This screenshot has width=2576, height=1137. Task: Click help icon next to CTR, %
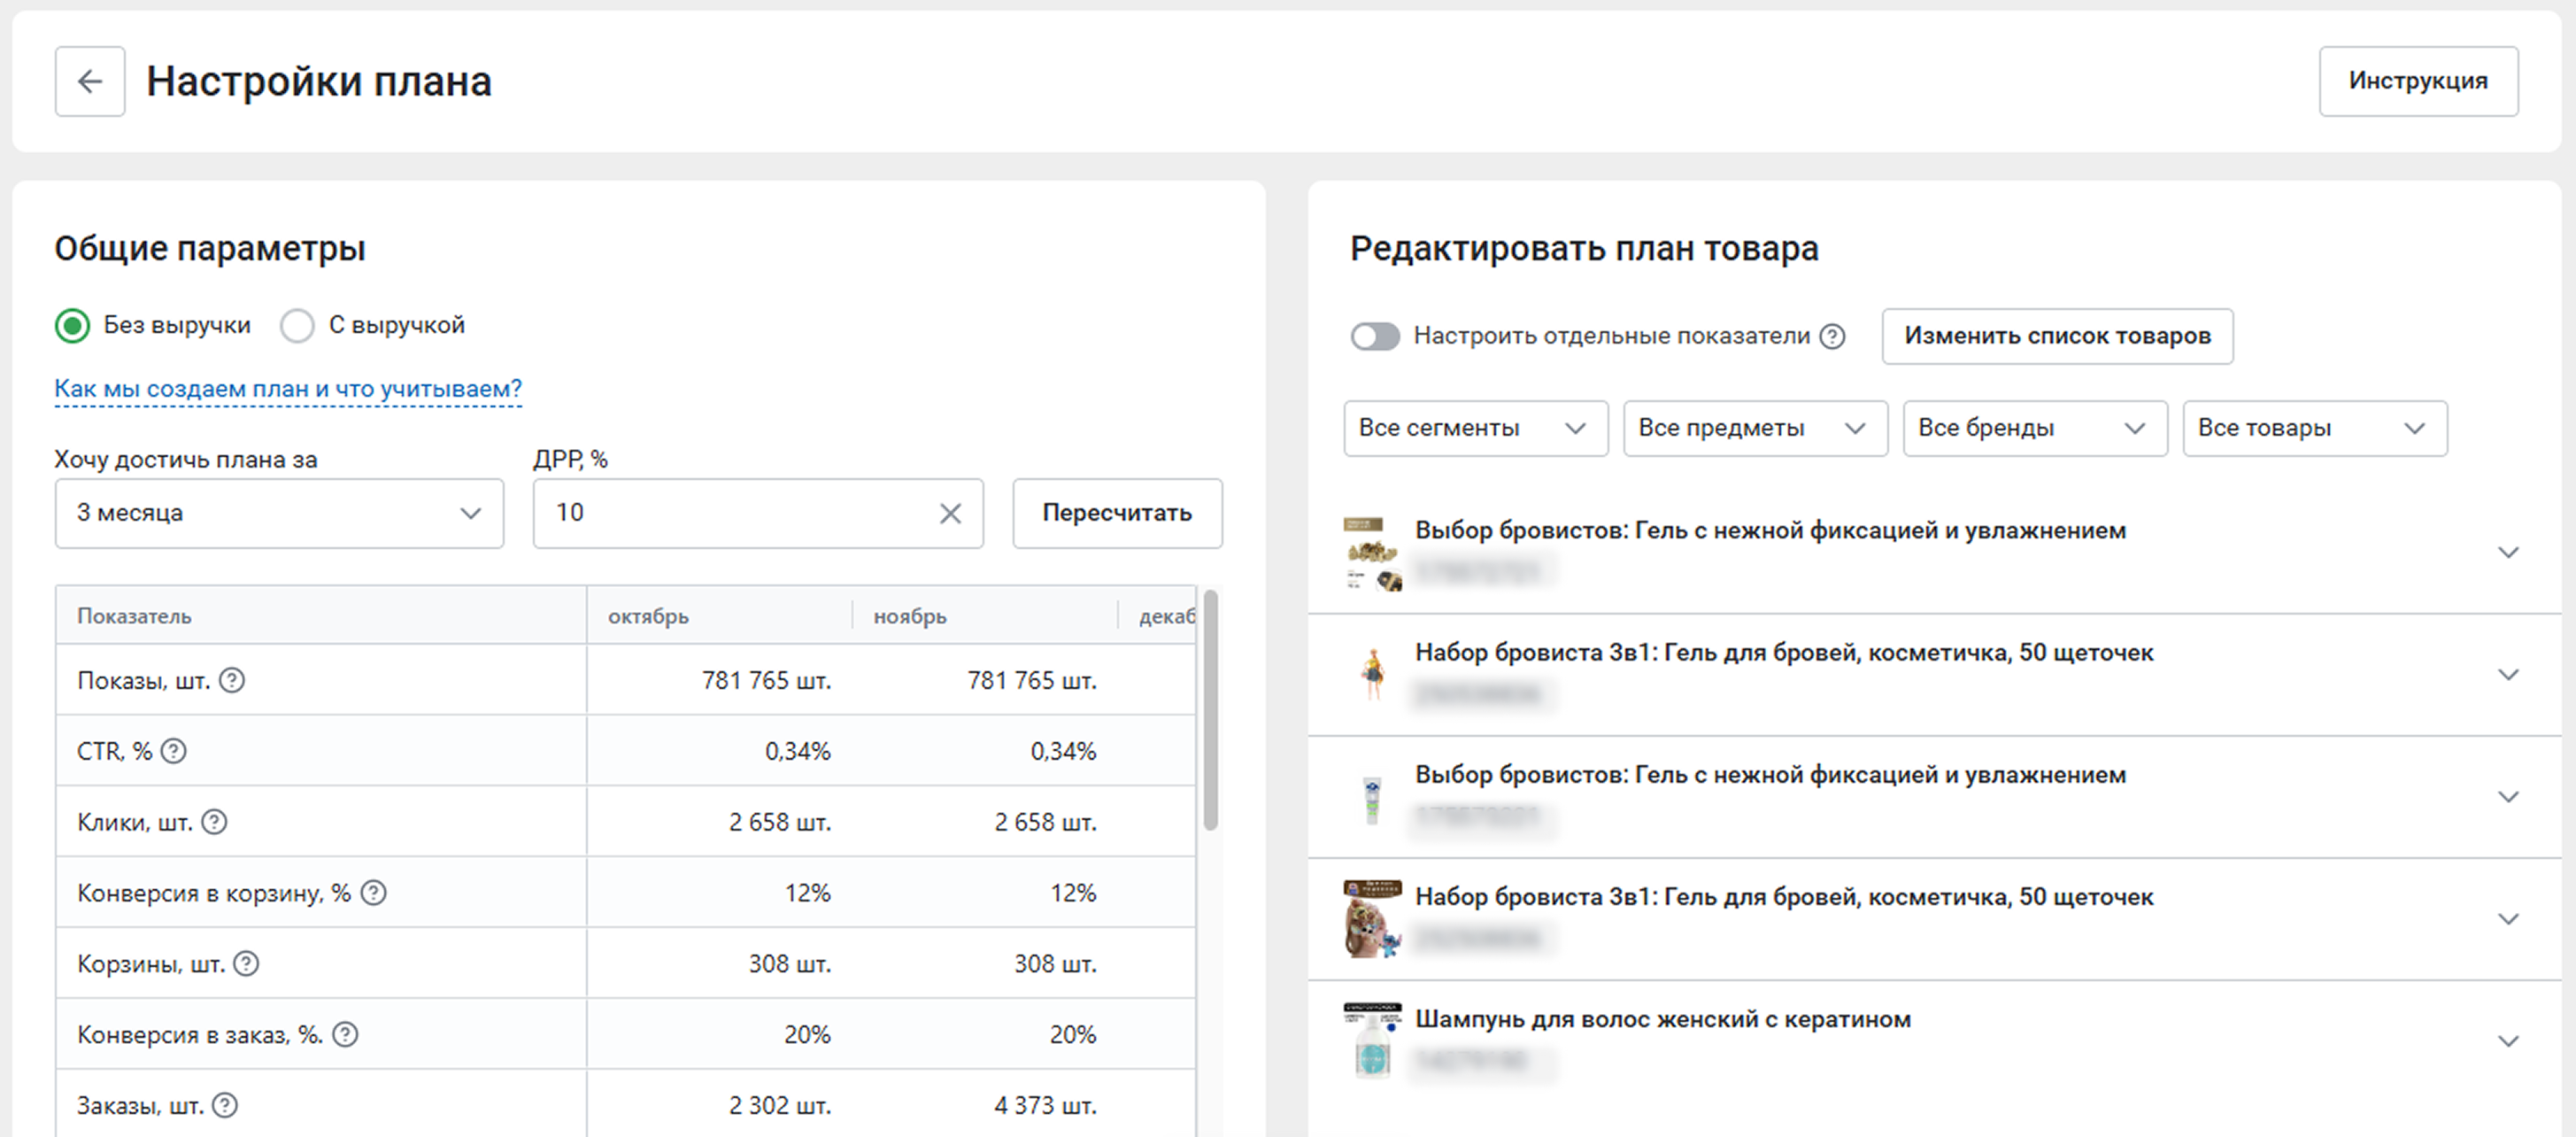(x=174, y=751)
